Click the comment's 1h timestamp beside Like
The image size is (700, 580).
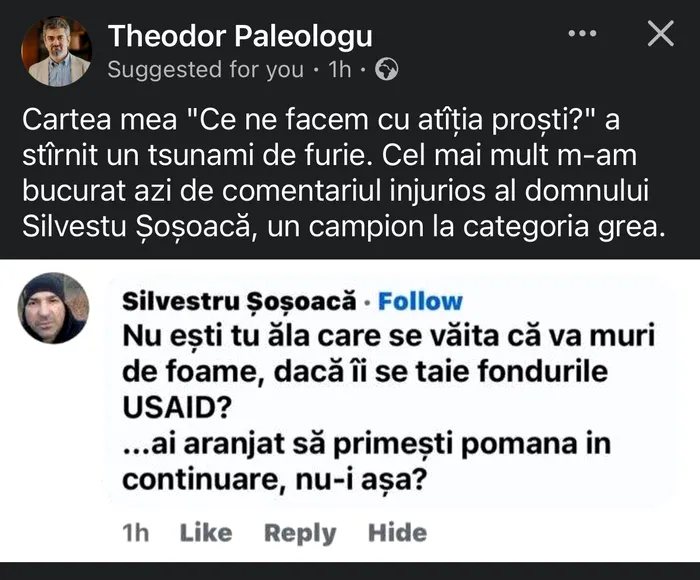coord(134,533)
